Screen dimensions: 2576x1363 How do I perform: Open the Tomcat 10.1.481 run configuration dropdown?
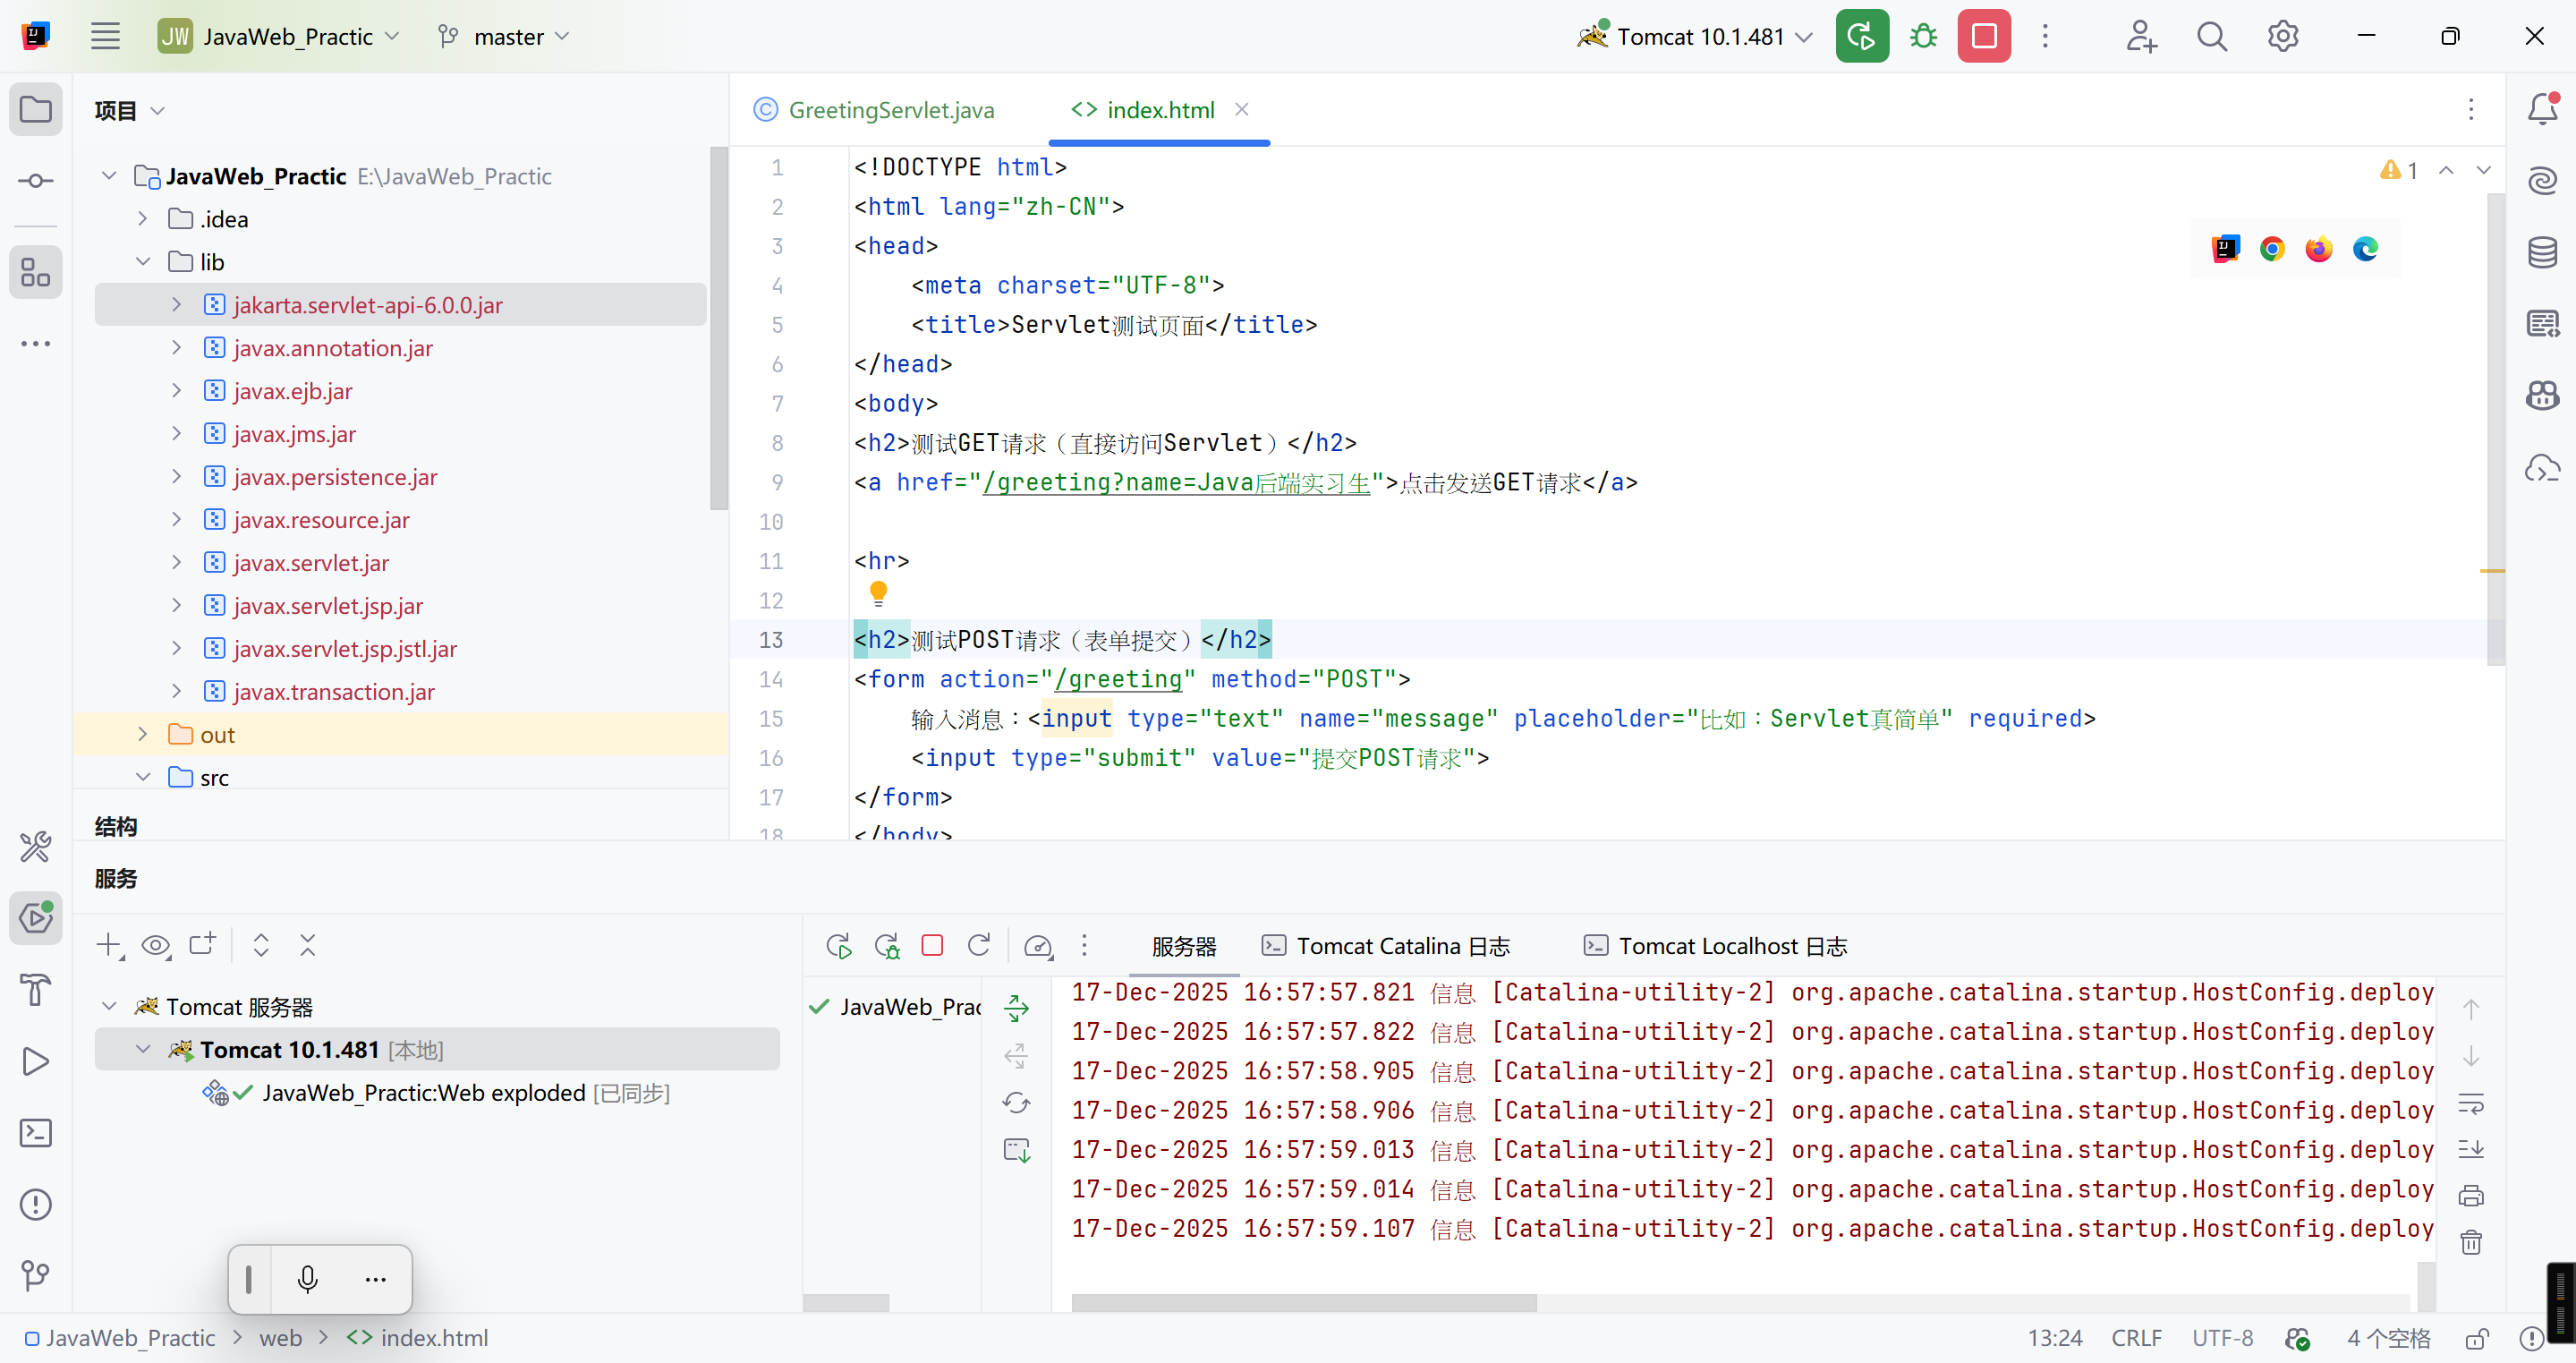pyautogui.click(x=1698, y=37)
